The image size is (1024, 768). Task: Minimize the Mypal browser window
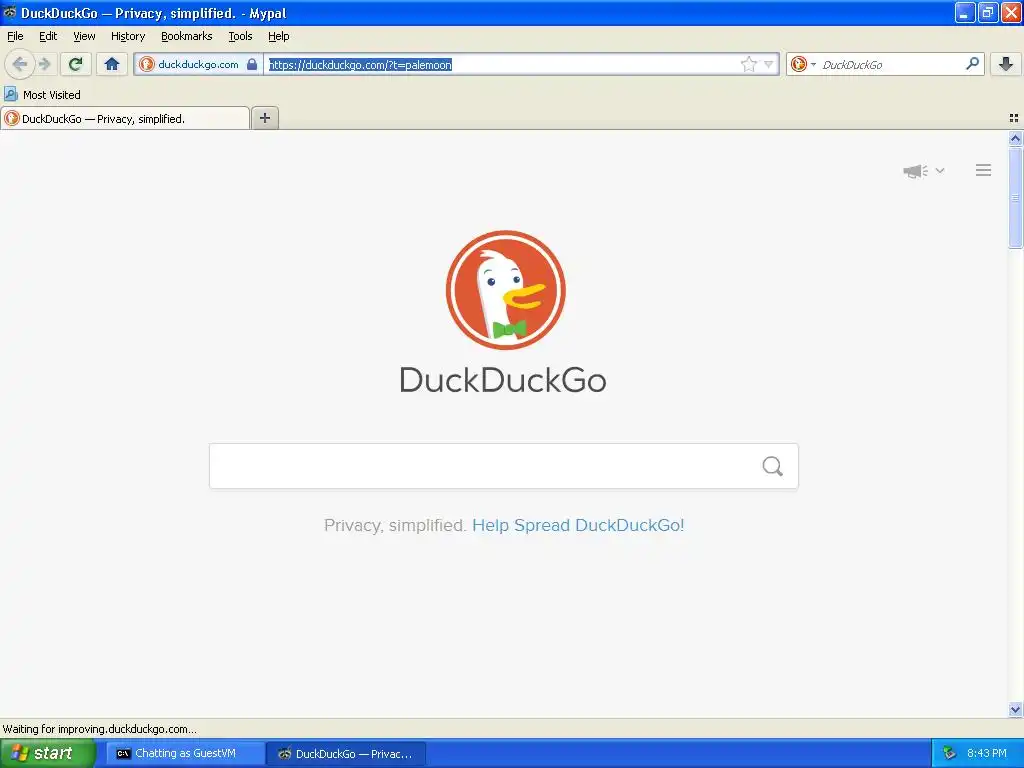(965, 12)
